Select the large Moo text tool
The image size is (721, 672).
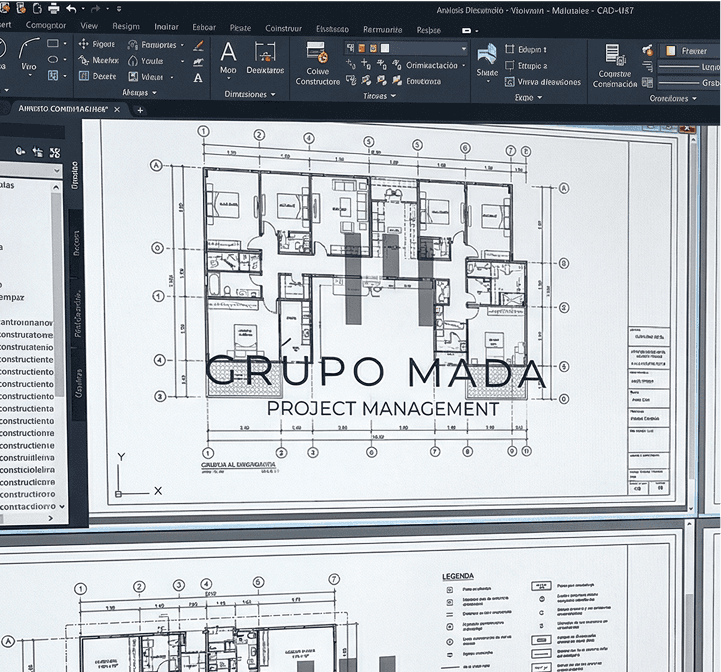228,57
